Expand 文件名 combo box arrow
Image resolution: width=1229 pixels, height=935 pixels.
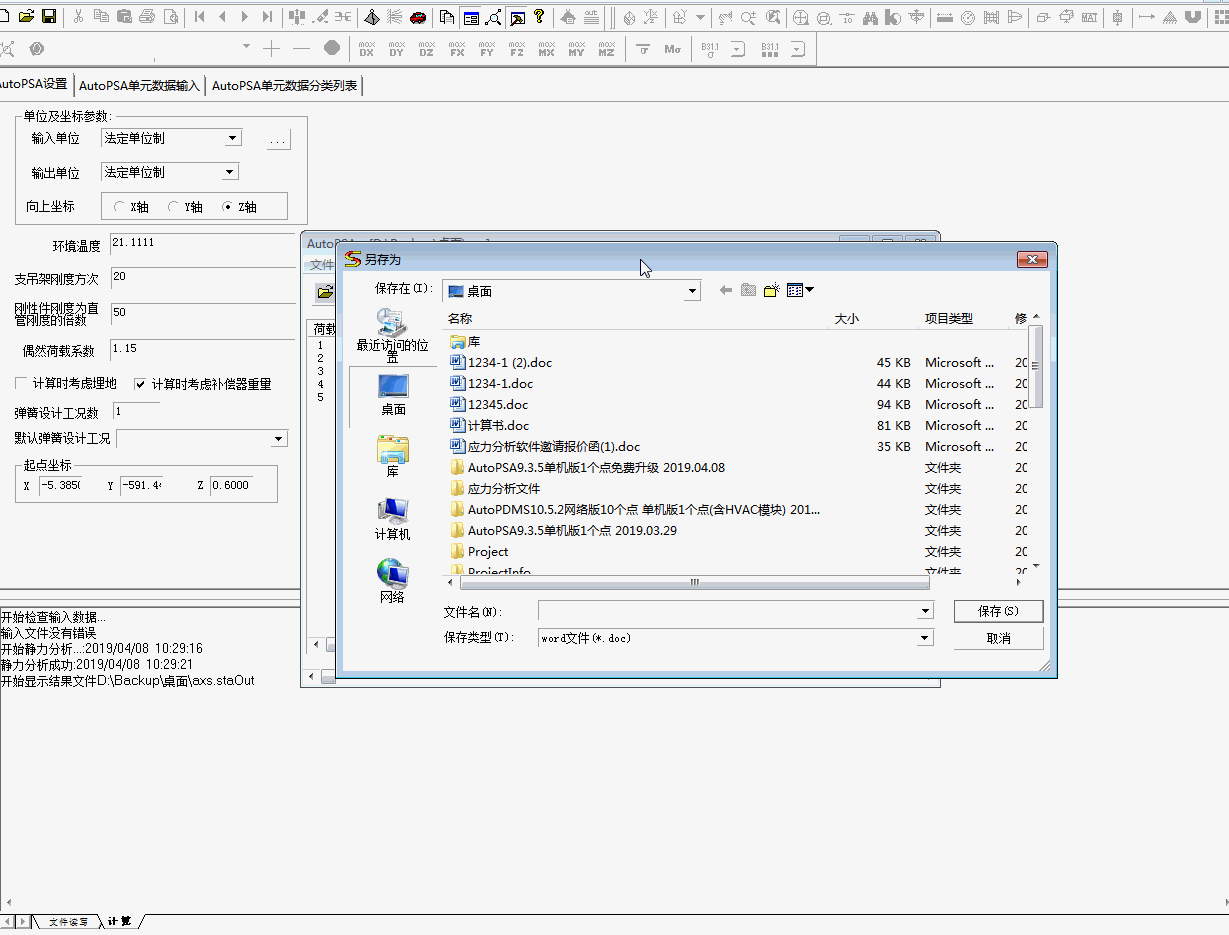(925, 611)
